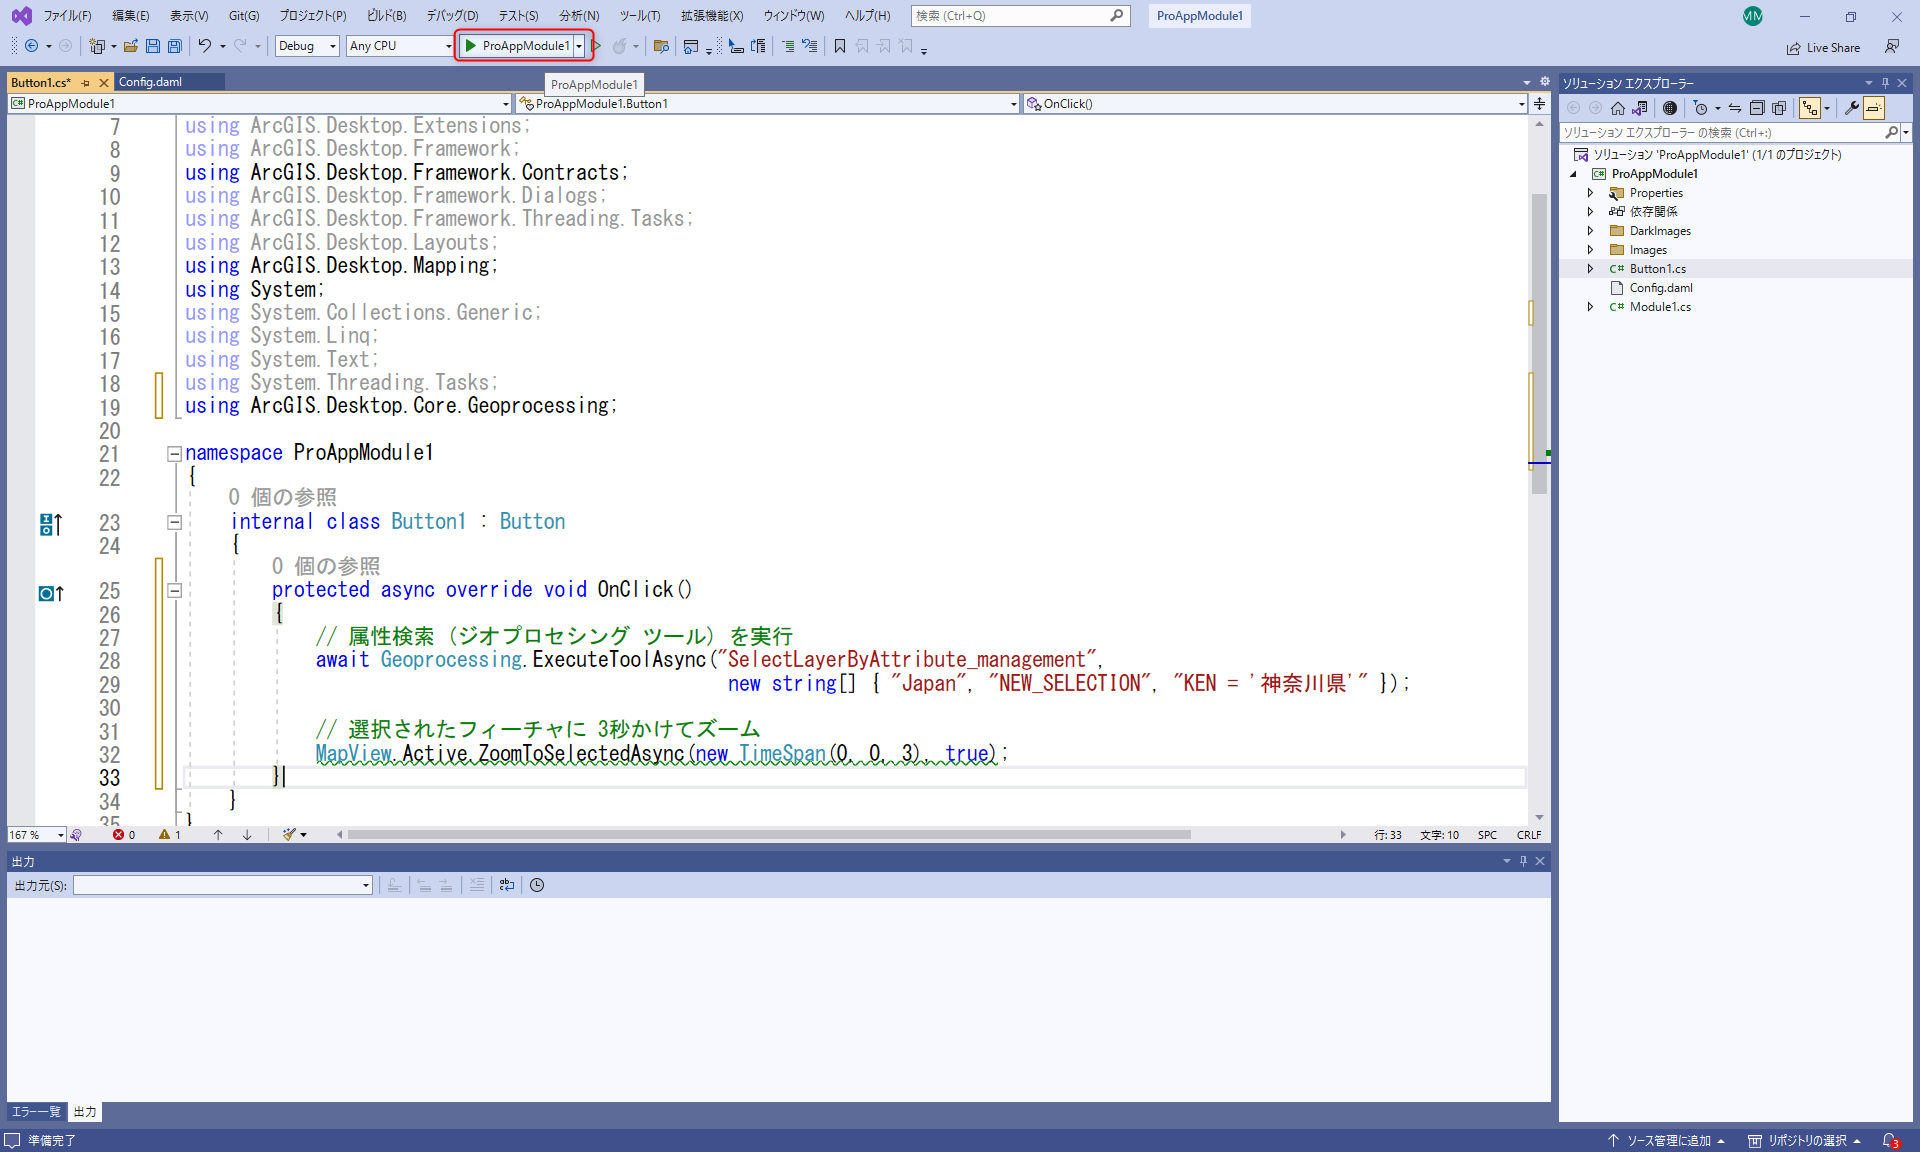Open the notifications bell in status bar
1920x1152 pixels.
pyautogui.click(x=1889, y=1140)
